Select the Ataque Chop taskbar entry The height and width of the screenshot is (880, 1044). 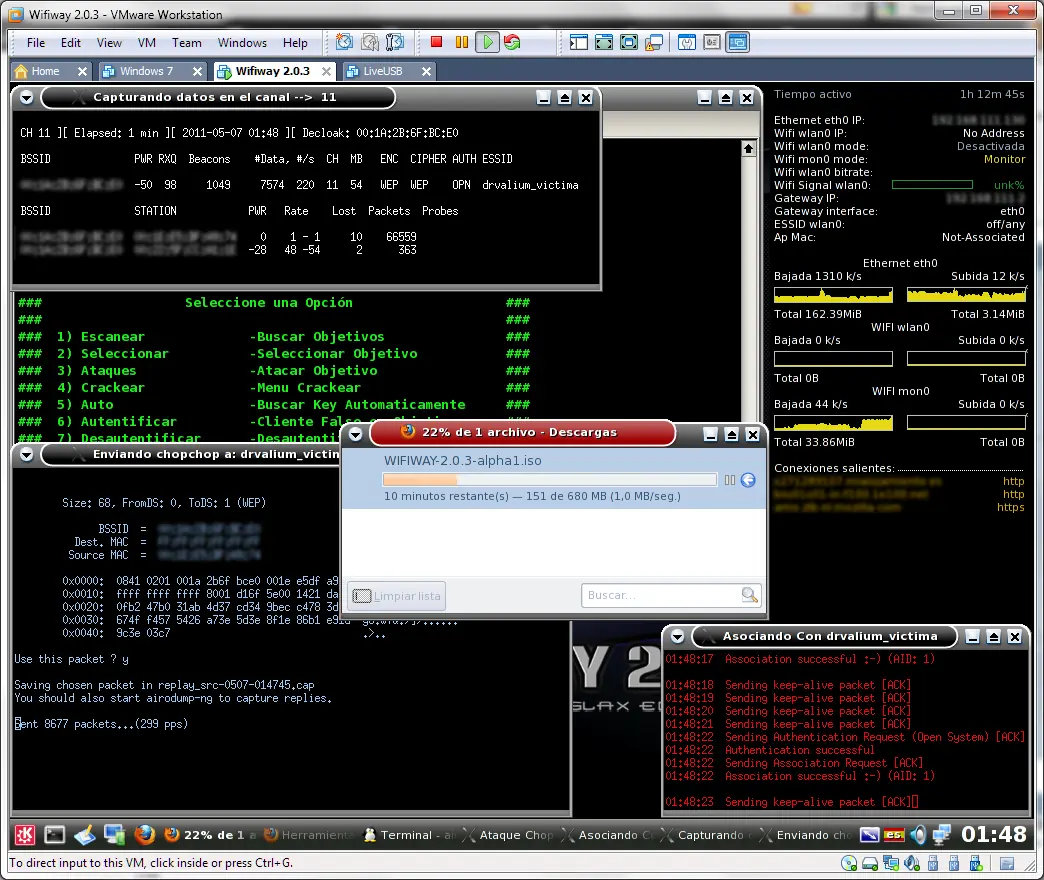[x=507, y=835]
